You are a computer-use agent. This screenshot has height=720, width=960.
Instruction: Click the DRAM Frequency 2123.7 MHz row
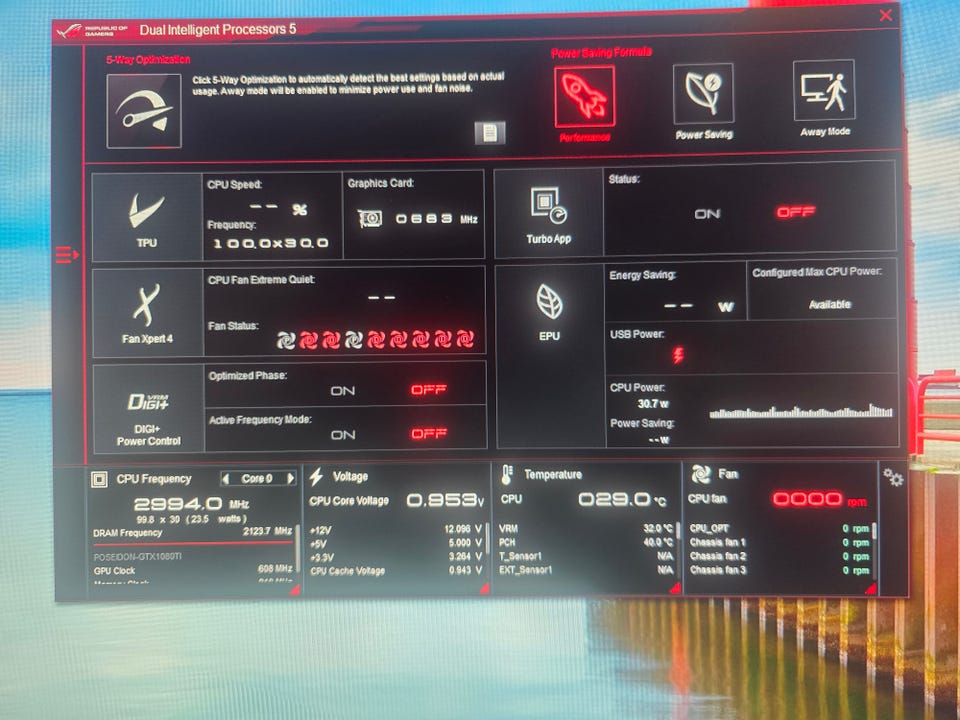[x=192, y=532]
